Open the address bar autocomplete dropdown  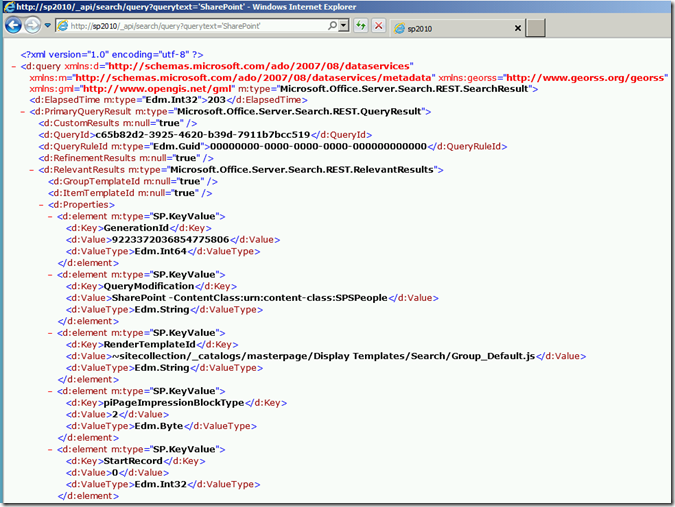click(x=344, y=26)
